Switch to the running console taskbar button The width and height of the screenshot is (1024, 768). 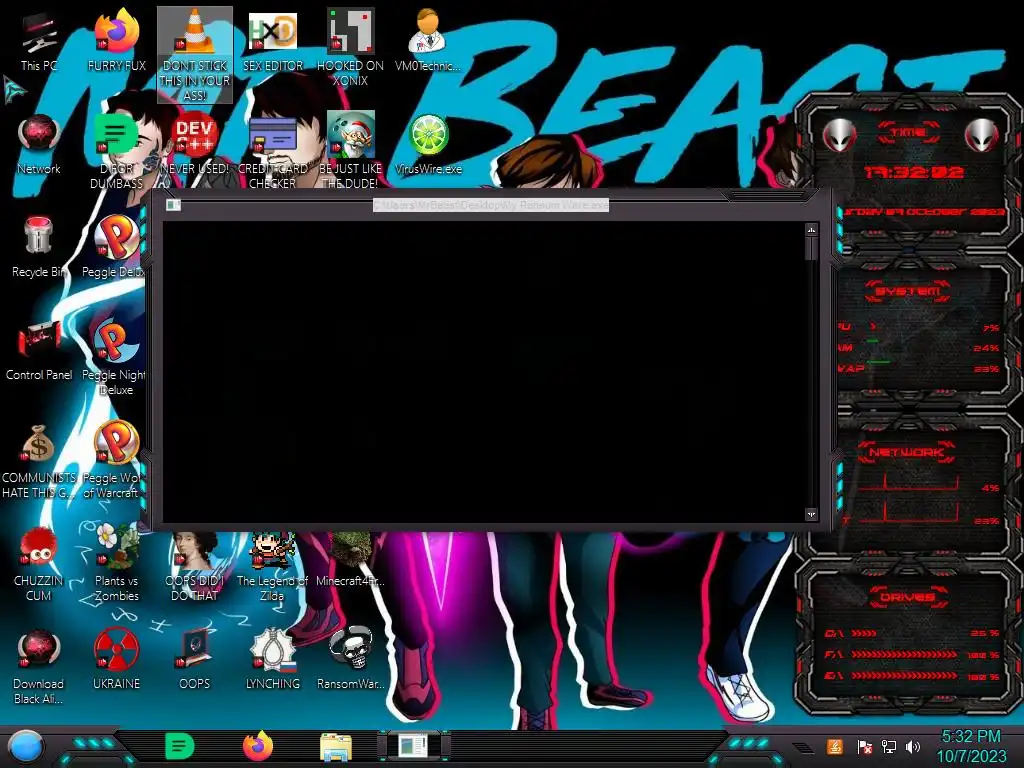click(413, 746)
